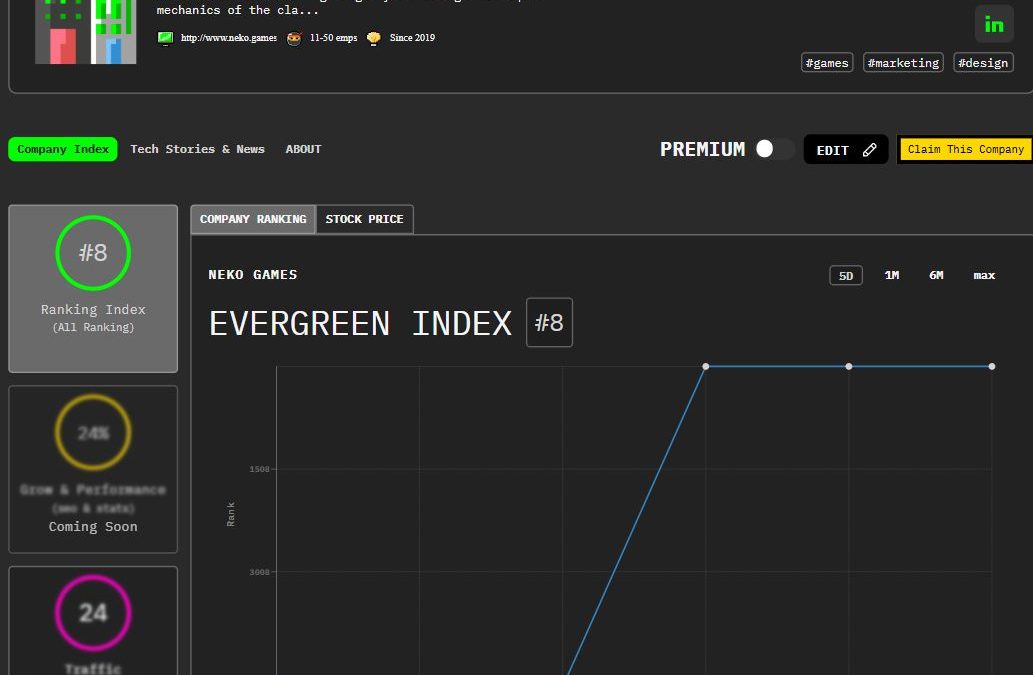This screenshot has height=675, width=1033.
Task: Switch to Company Index tab
Action: tap(63, 149)
